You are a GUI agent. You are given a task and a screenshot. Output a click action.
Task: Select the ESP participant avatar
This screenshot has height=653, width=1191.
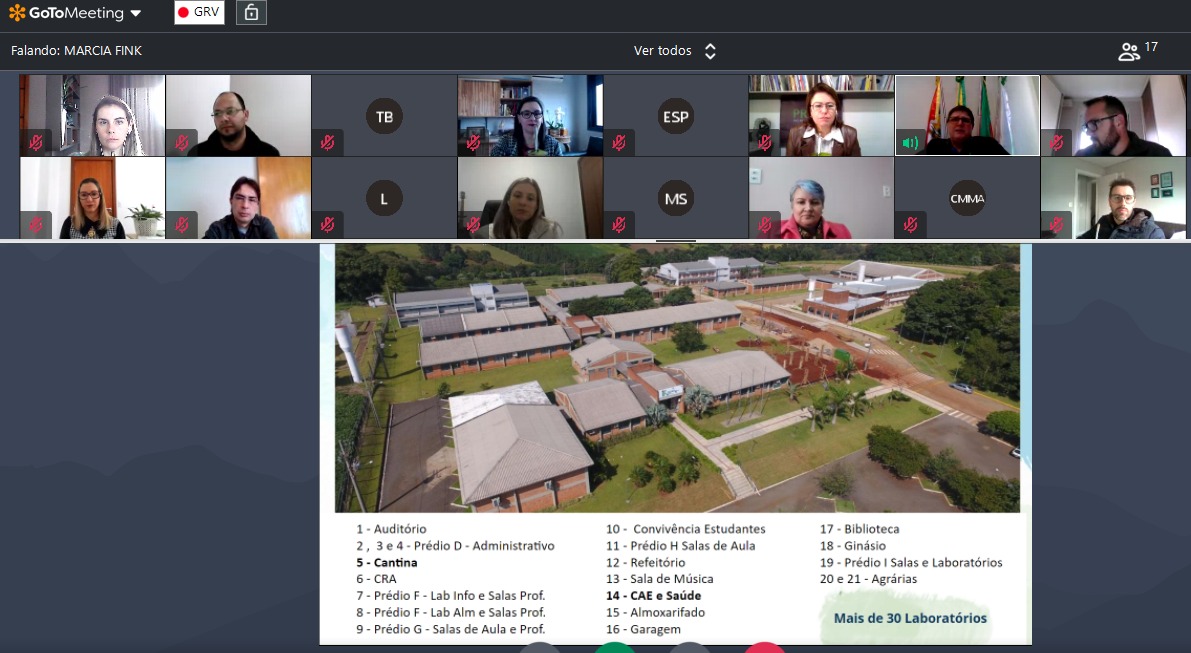676,116
